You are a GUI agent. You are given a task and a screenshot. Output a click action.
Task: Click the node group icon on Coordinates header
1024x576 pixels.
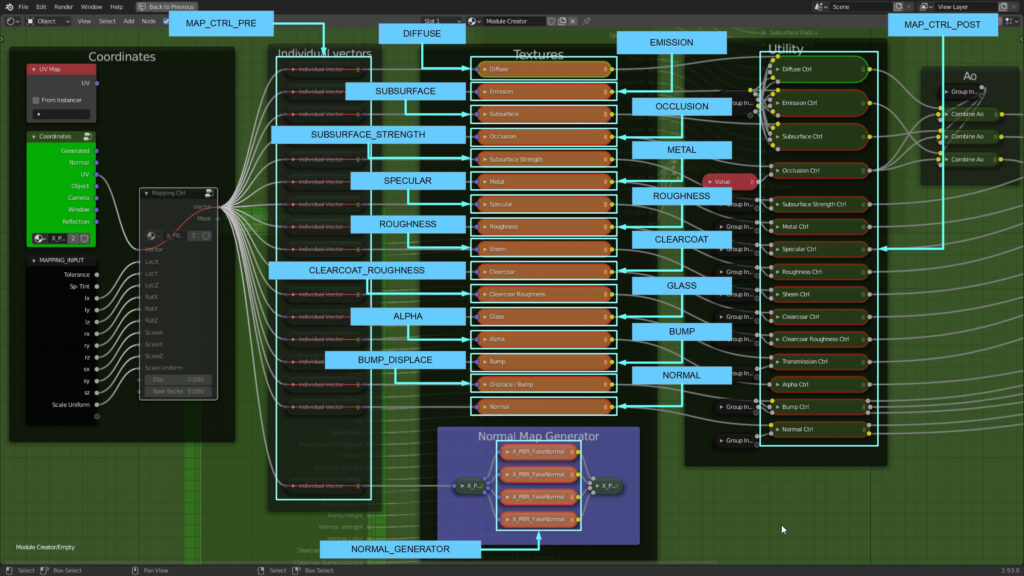pyautogui.click(x=87, y=136)
